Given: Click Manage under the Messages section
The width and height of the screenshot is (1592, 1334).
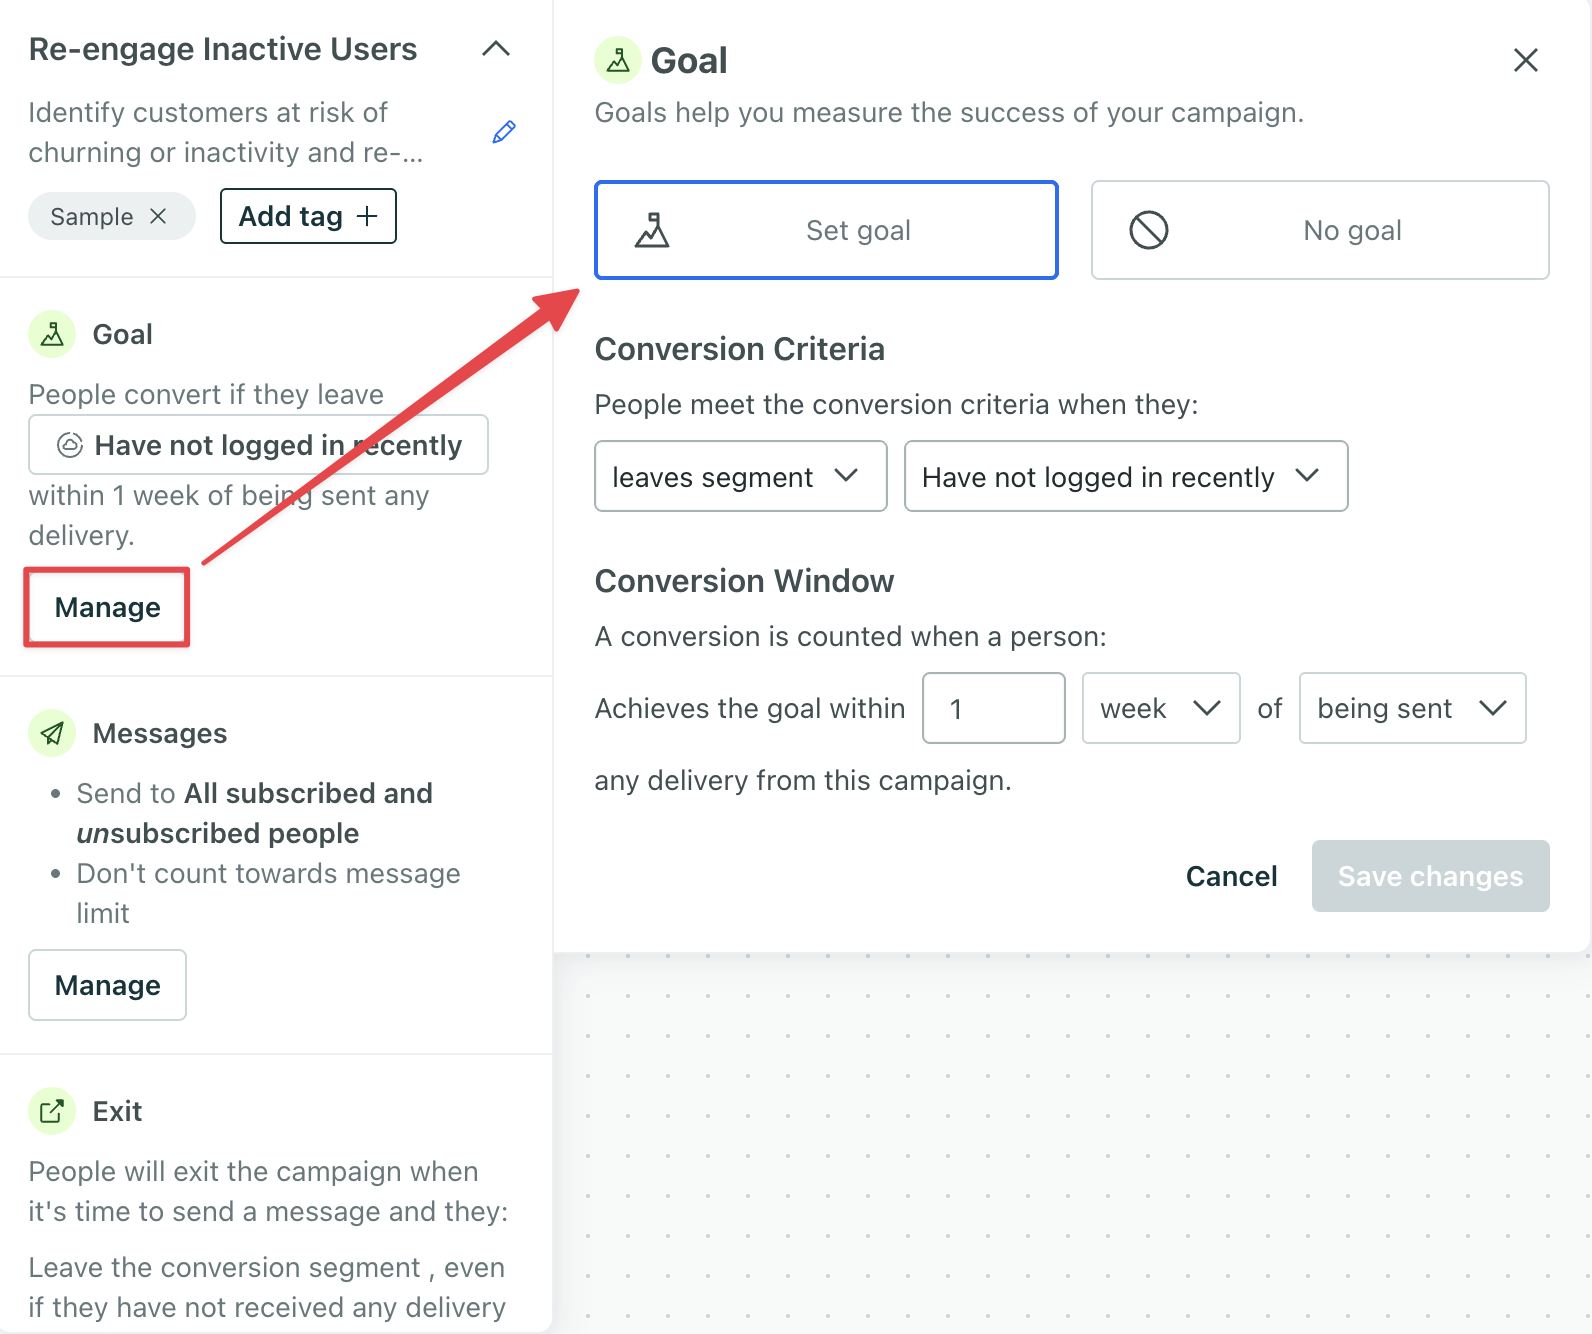Looking at the screenshot, I should (x=107, y=985).
